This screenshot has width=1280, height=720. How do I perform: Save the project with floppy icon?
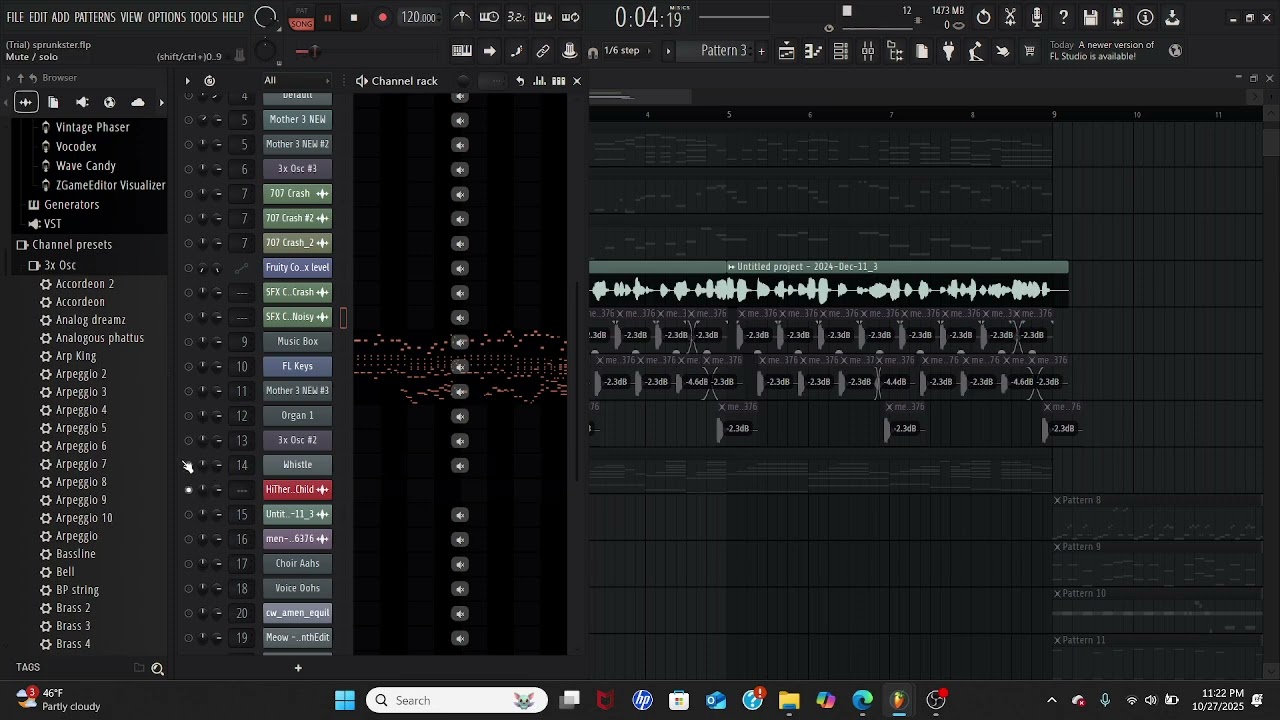click(1091, 17)
